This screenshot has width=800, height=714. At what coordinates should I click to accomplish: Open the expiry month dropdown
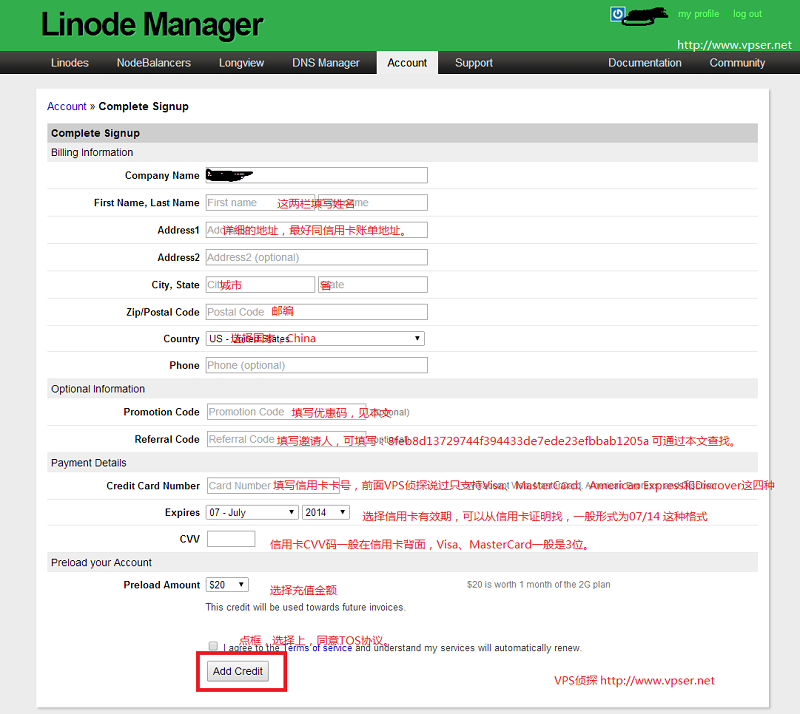[x=252, y=512]
